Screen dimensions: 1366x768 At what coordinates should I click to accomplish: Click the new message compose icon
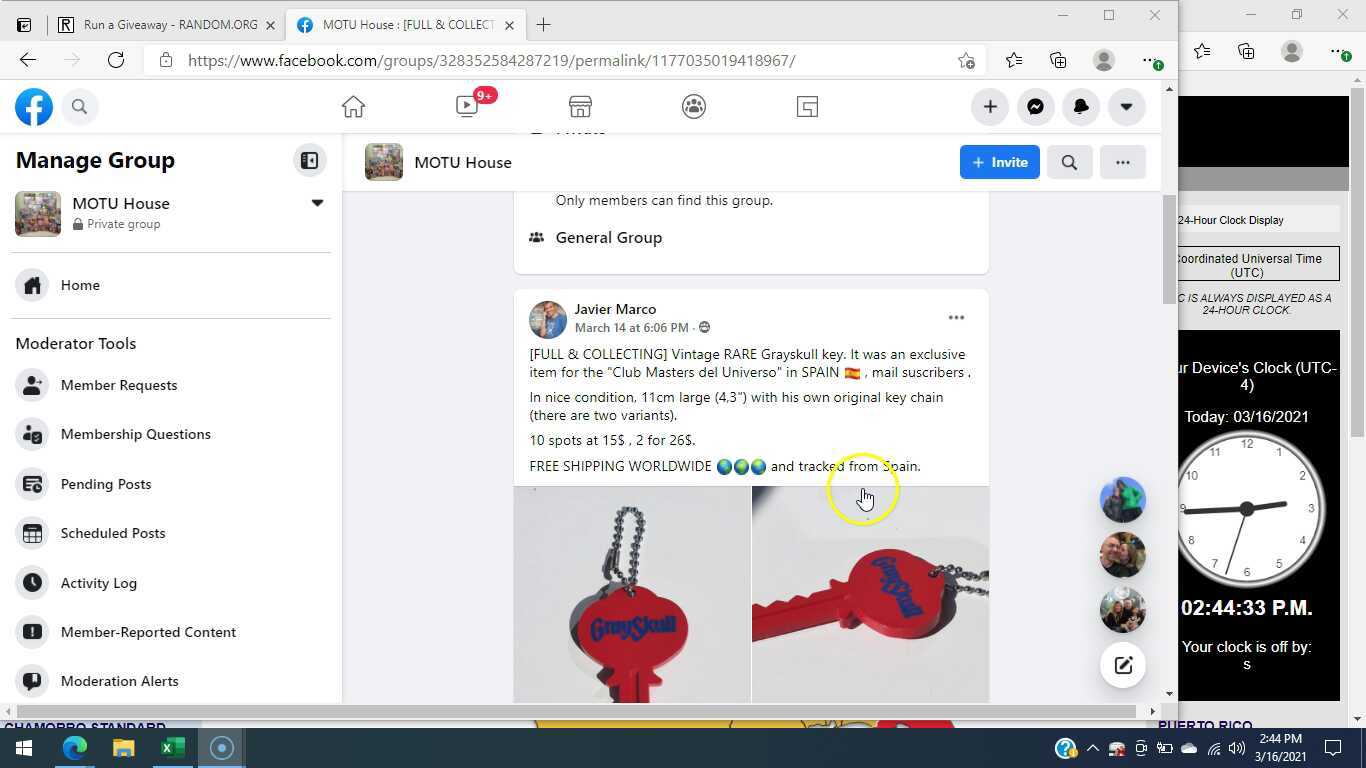[1123, 665]
